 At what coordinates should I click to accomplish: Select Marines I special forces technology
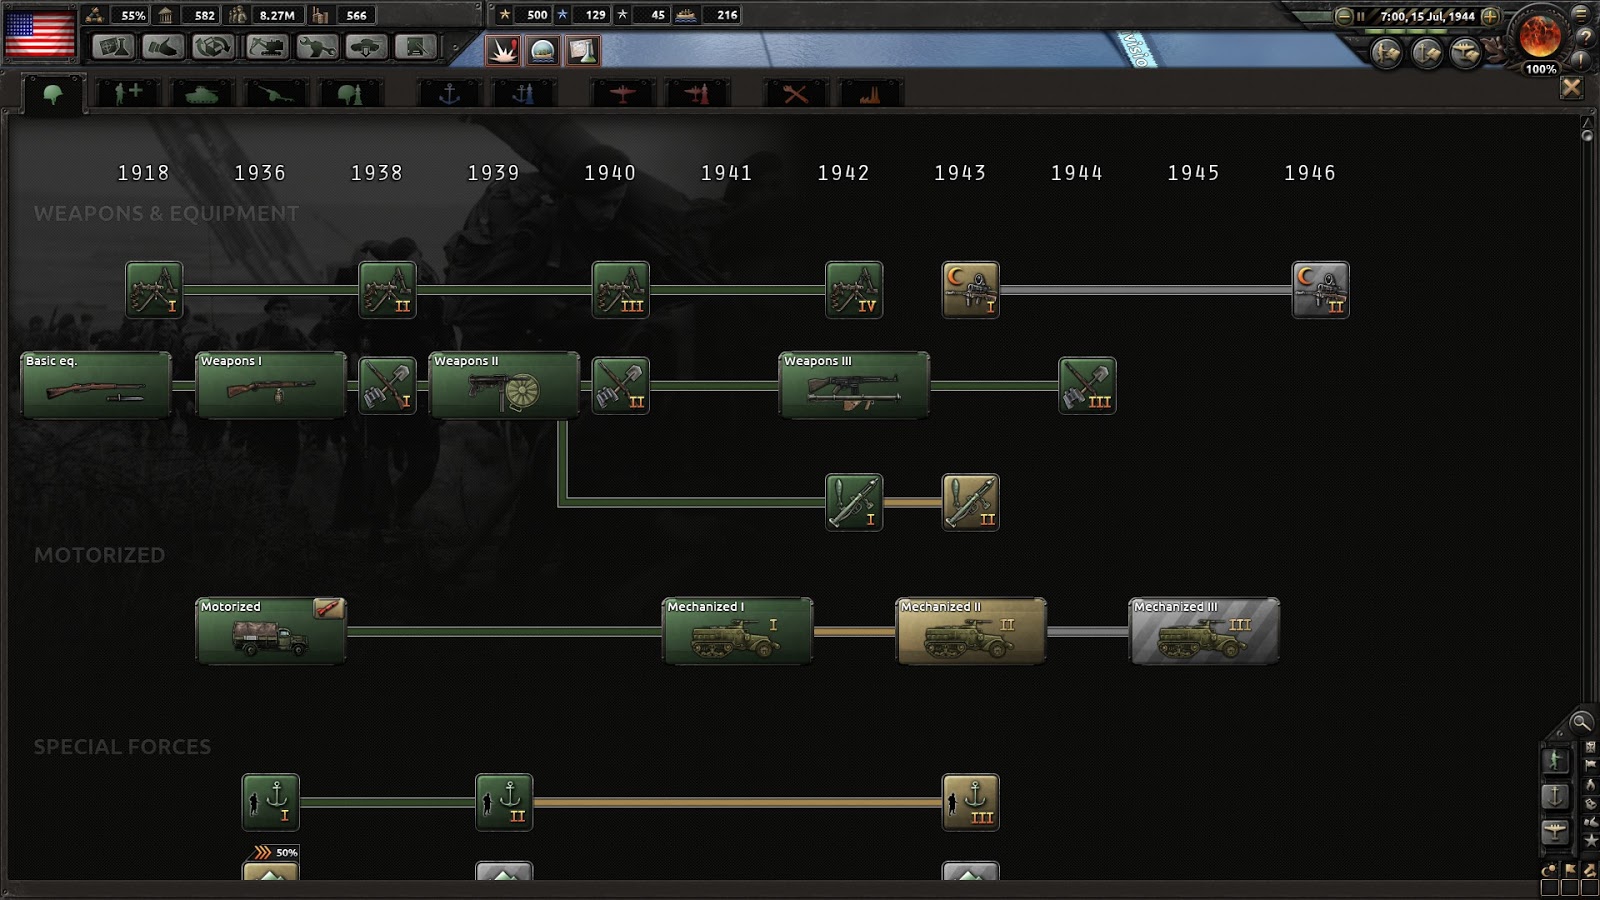coord(271,802)
